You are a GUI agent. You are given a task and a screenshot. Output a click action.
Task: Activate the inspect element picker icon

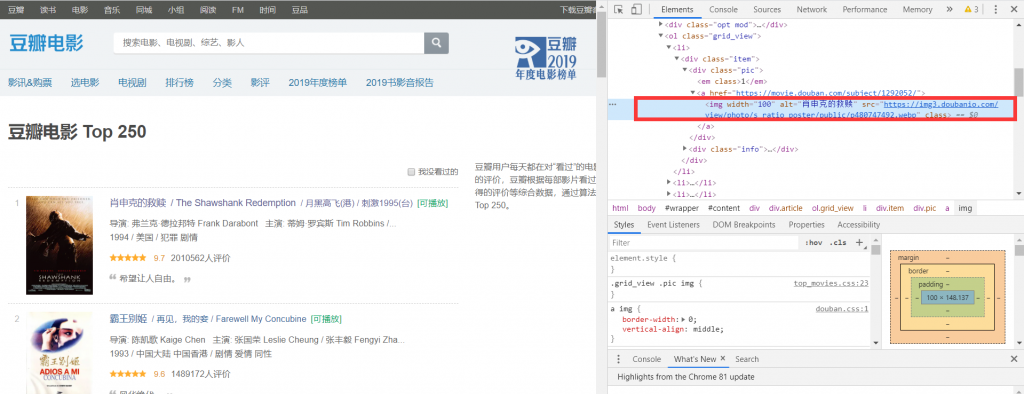(618, 9)
